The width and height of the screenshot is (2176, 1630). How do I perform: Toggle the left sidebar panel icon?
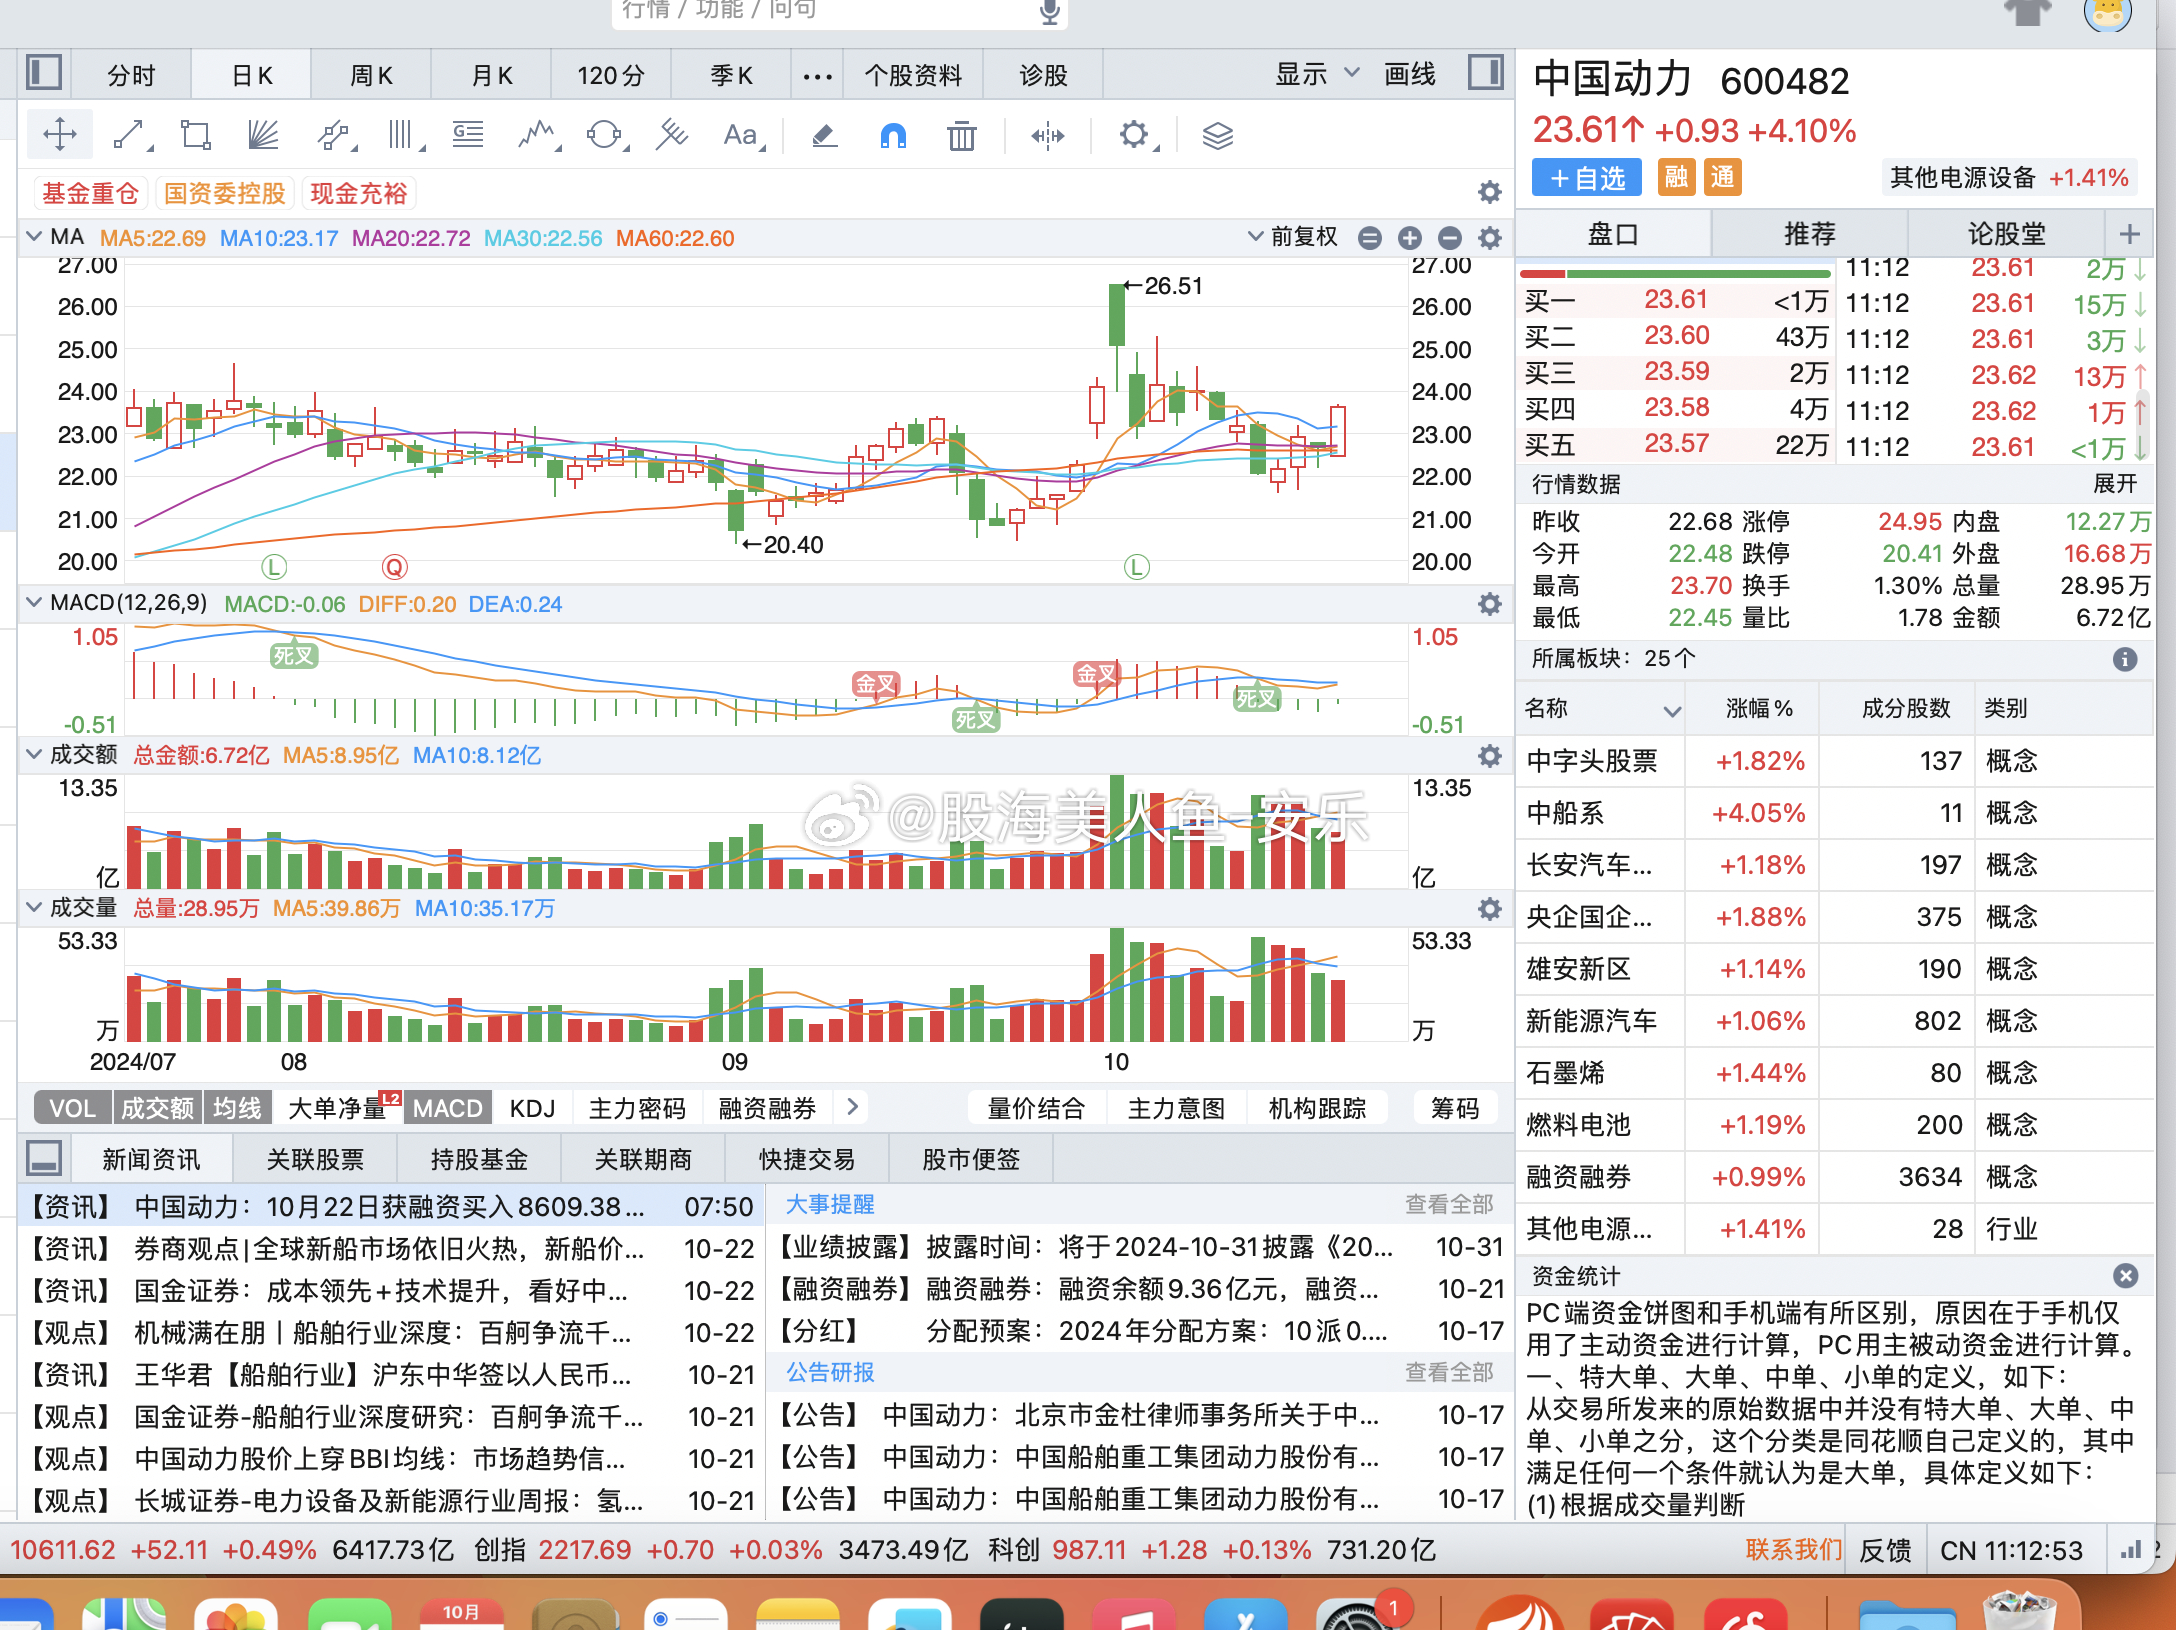tap(44, 73)
